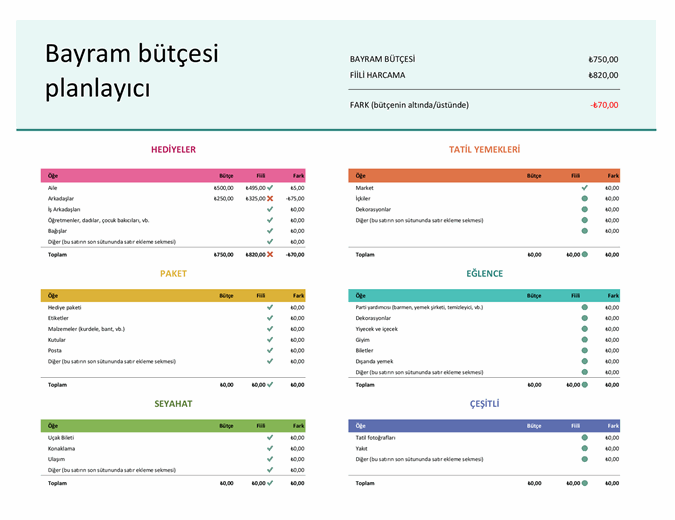Click the ₺750,00 BAYRAM BÜTÇESİ value

pos(603,59)
